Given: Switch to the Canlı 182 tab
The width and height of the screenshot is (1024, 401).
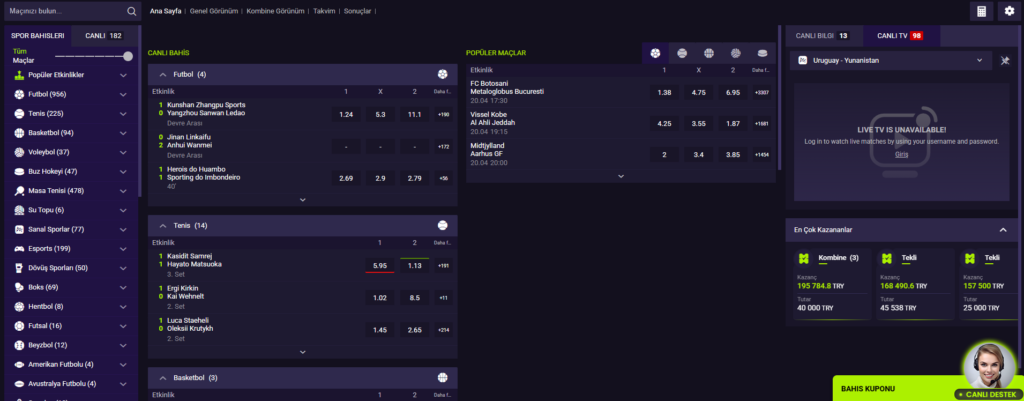Looking at the screenshot, I should click(104, 36).
